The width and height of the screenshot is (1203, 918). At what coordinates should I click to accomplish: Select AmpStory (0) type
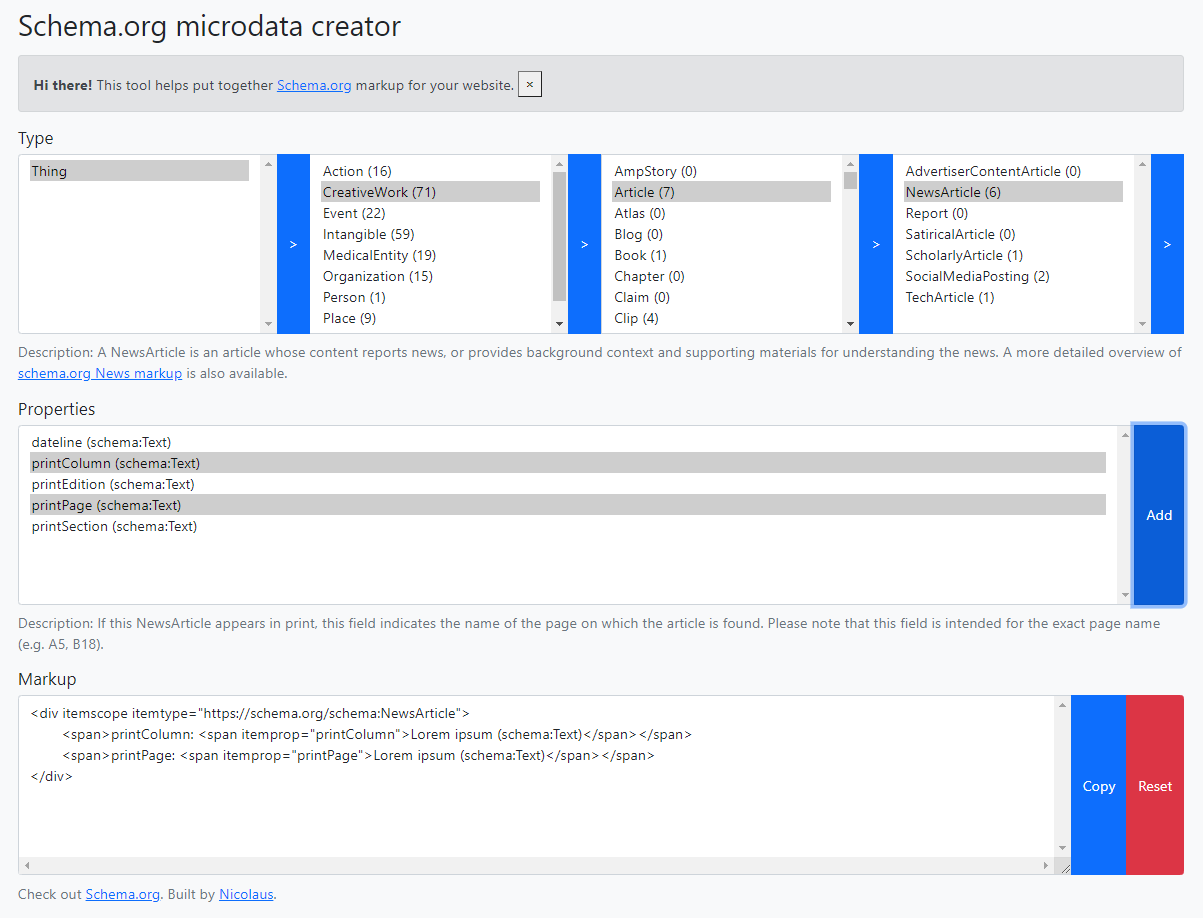(x=721, y=171)
